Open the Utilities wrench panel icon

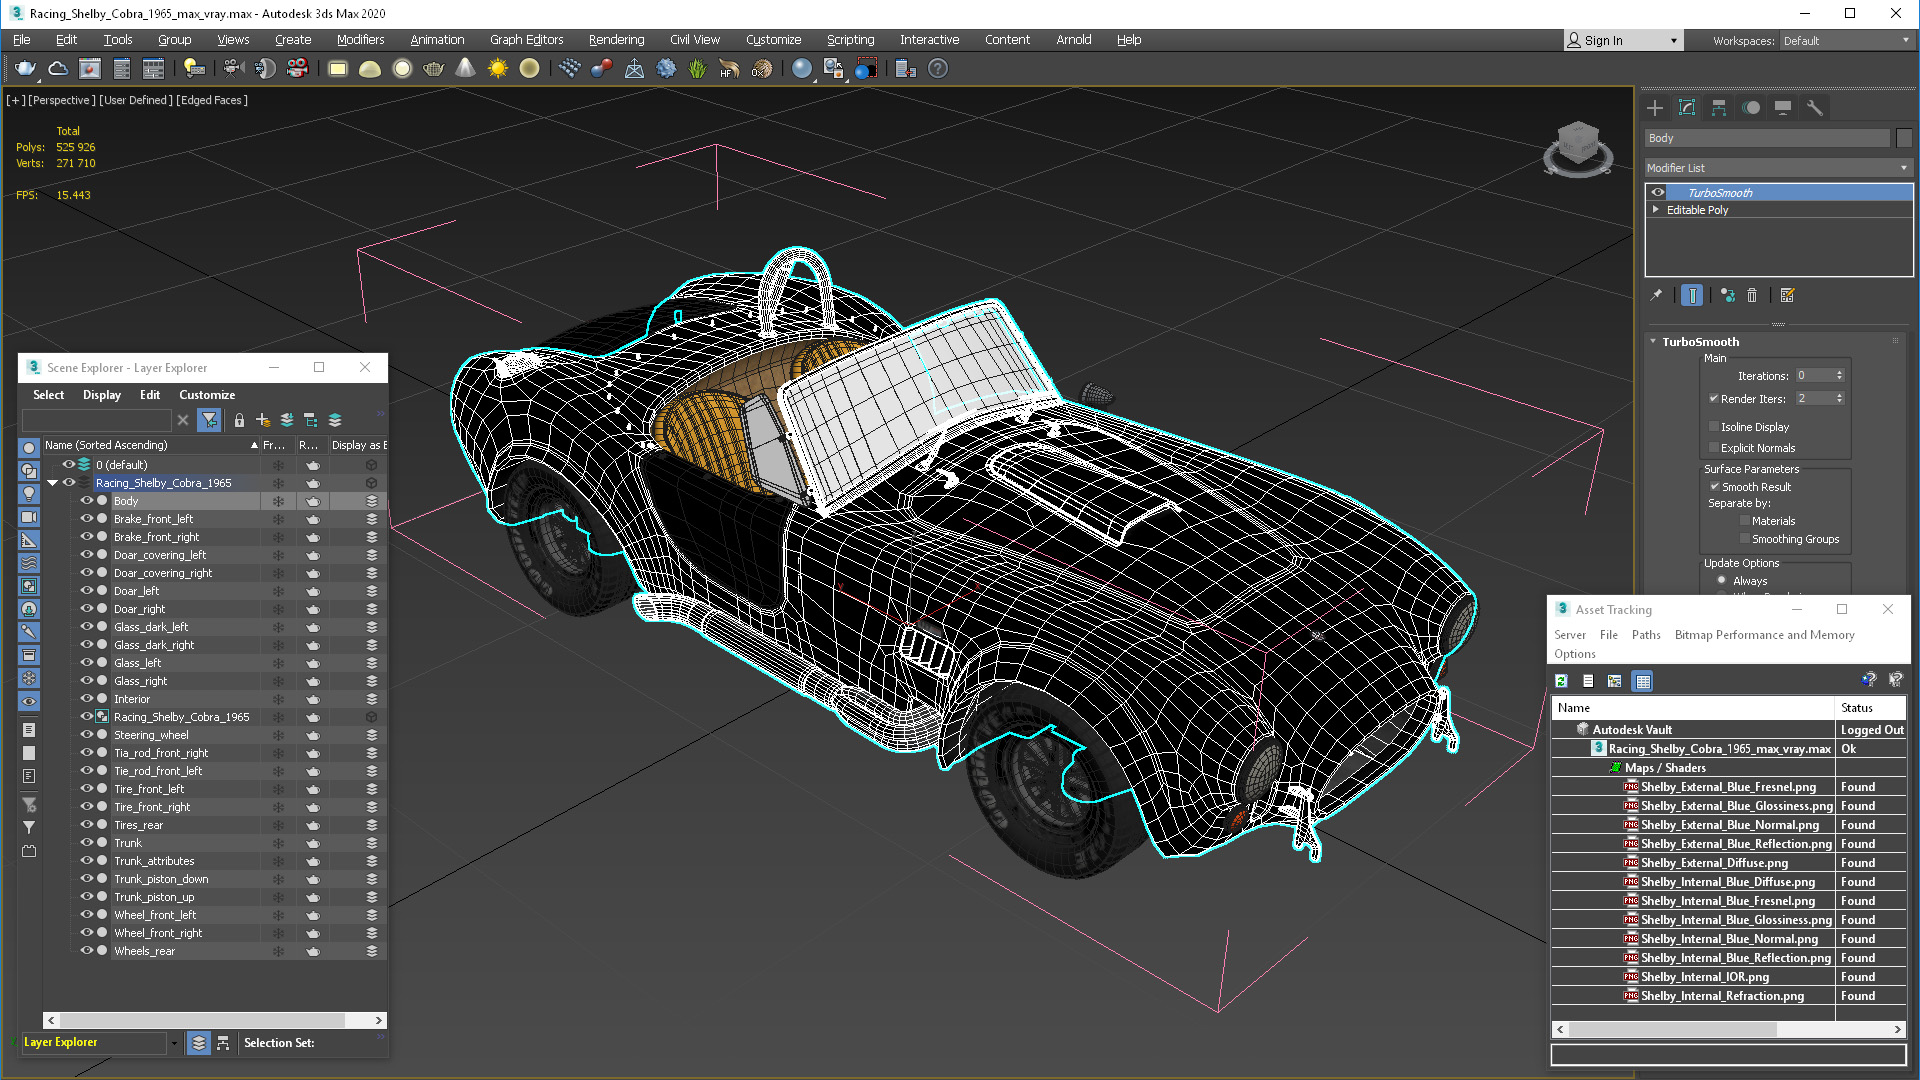point(1815,108)
